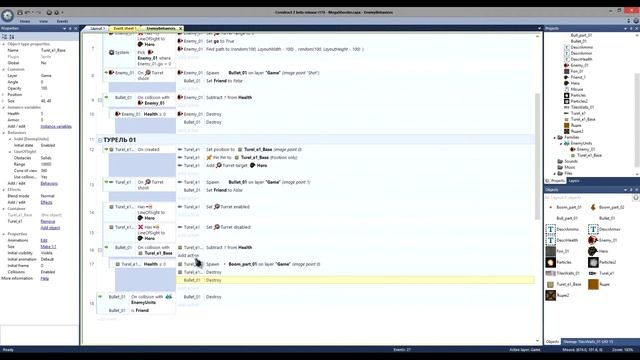640x360 pixels.
Task: Open Effects link in Properties panel
Action: click(47, 202)
